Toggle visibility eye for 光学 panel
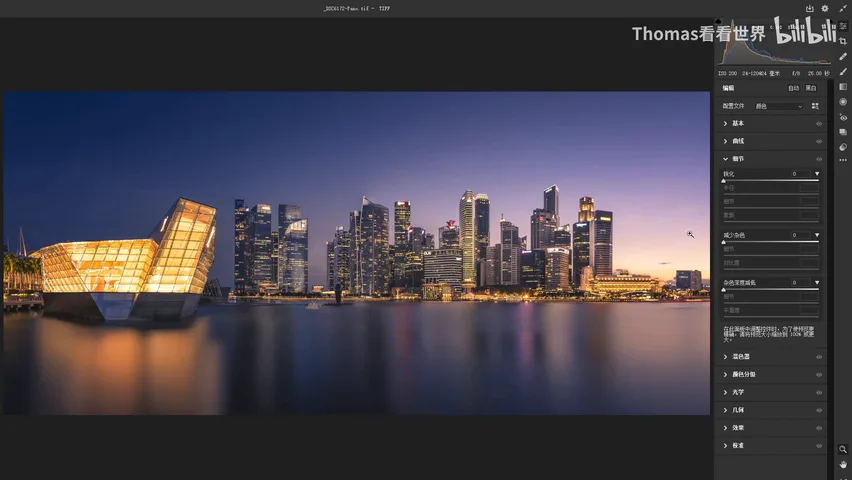 coord(819,392)
